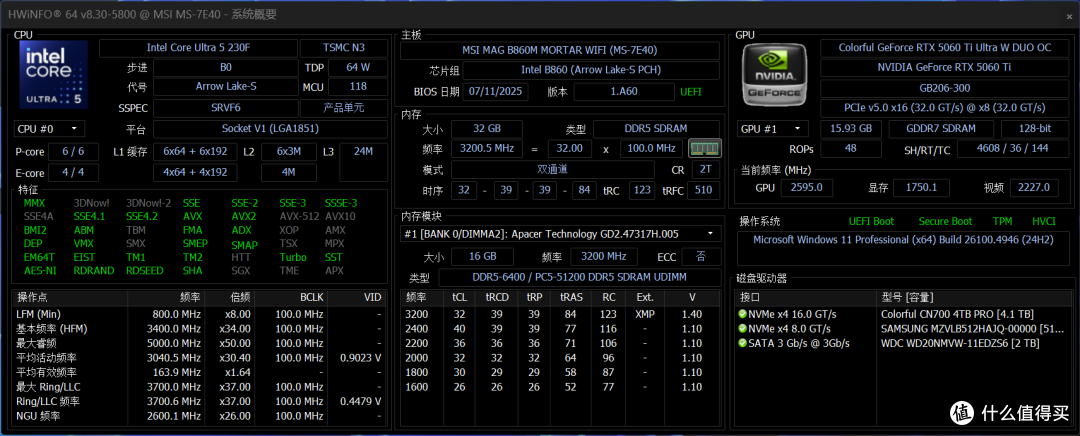Click the 产品单元 field
1080x436 pixels.
coord(344,108)
